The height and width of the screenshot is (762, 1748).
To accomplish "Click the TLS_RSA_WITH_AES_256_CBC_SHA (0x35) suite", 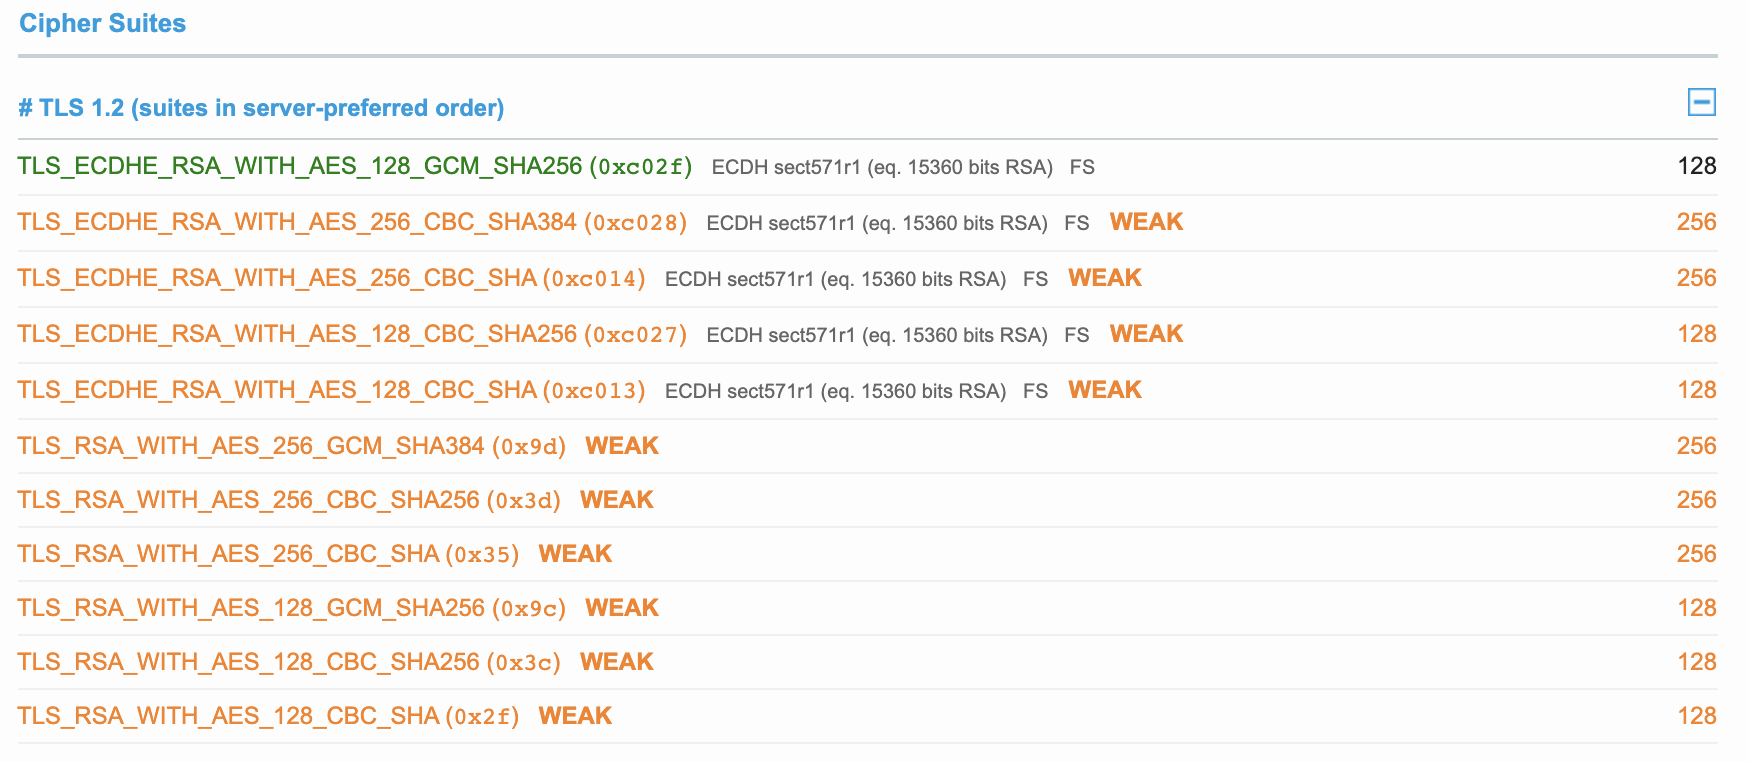I will pos(268,554).
